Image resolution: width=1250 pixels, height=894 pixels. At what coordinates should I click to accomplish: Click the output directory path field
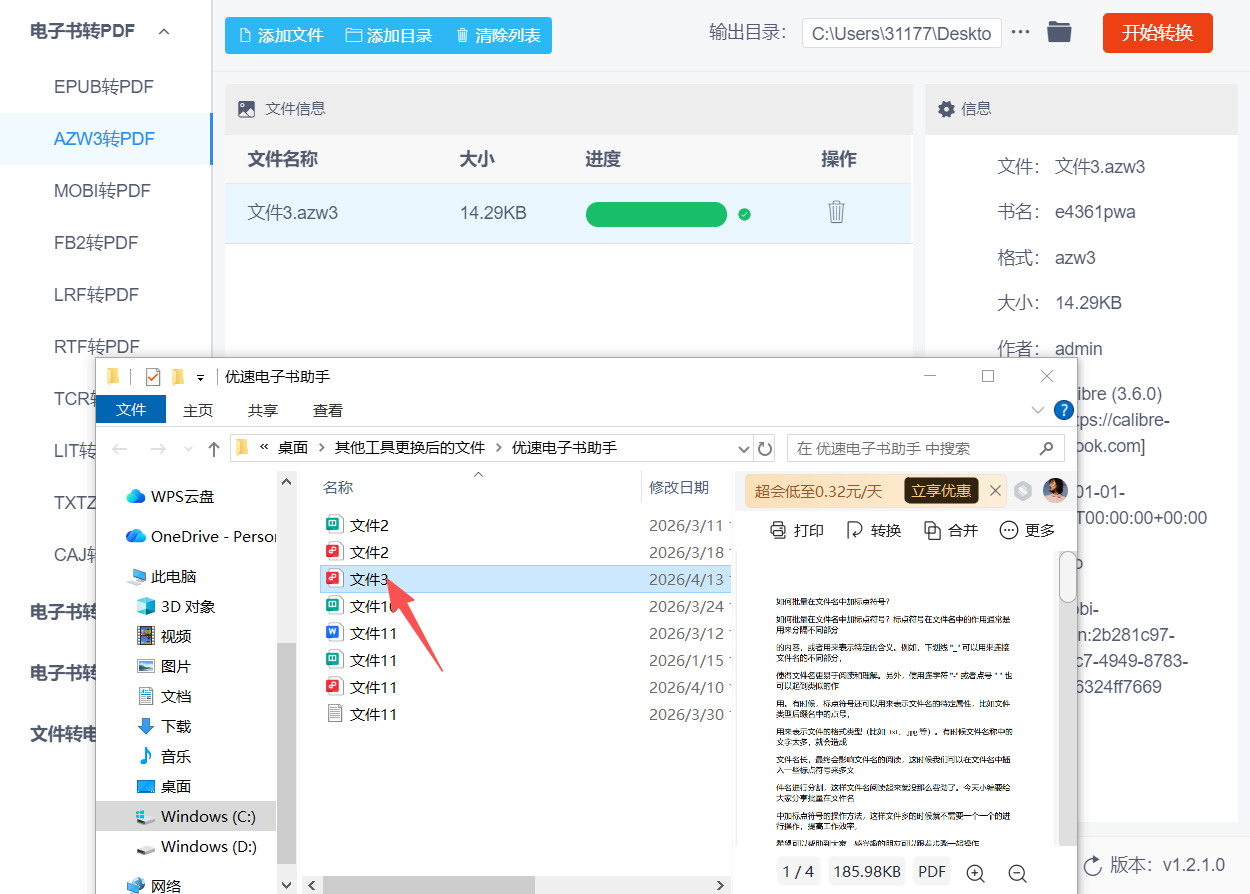[901, 33]
